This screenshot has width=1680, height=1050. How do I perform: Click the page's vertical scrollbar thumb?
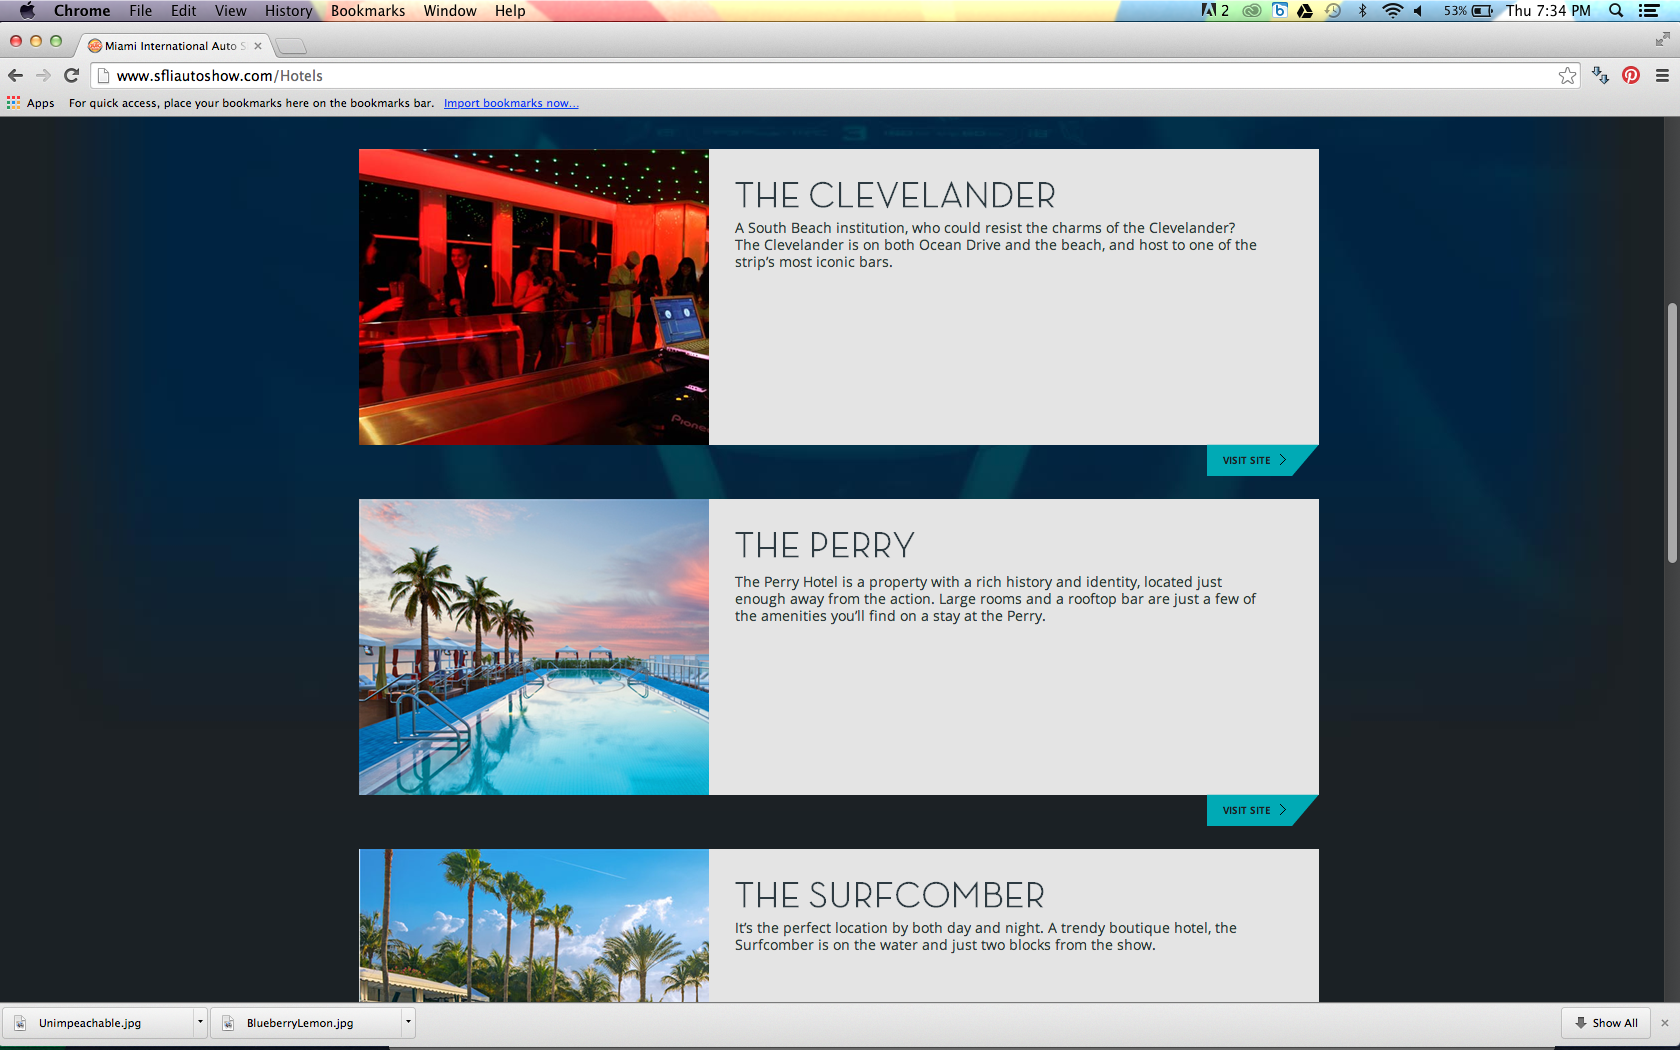click(1672, 432)
